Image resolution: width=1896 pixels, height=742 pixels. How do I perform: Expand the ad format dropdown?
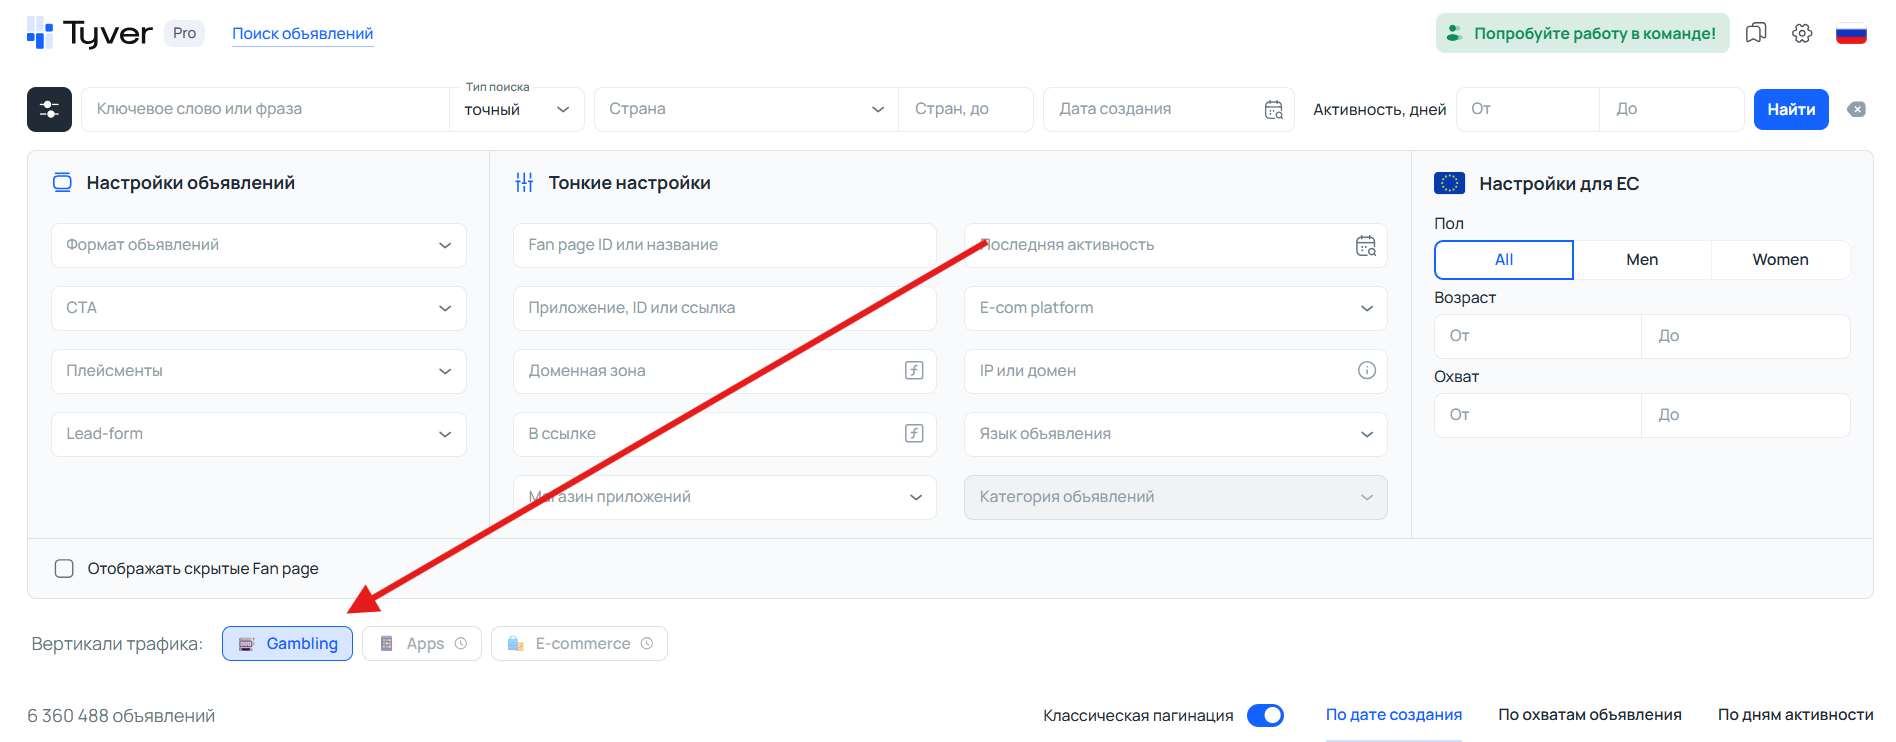(258, 246)
